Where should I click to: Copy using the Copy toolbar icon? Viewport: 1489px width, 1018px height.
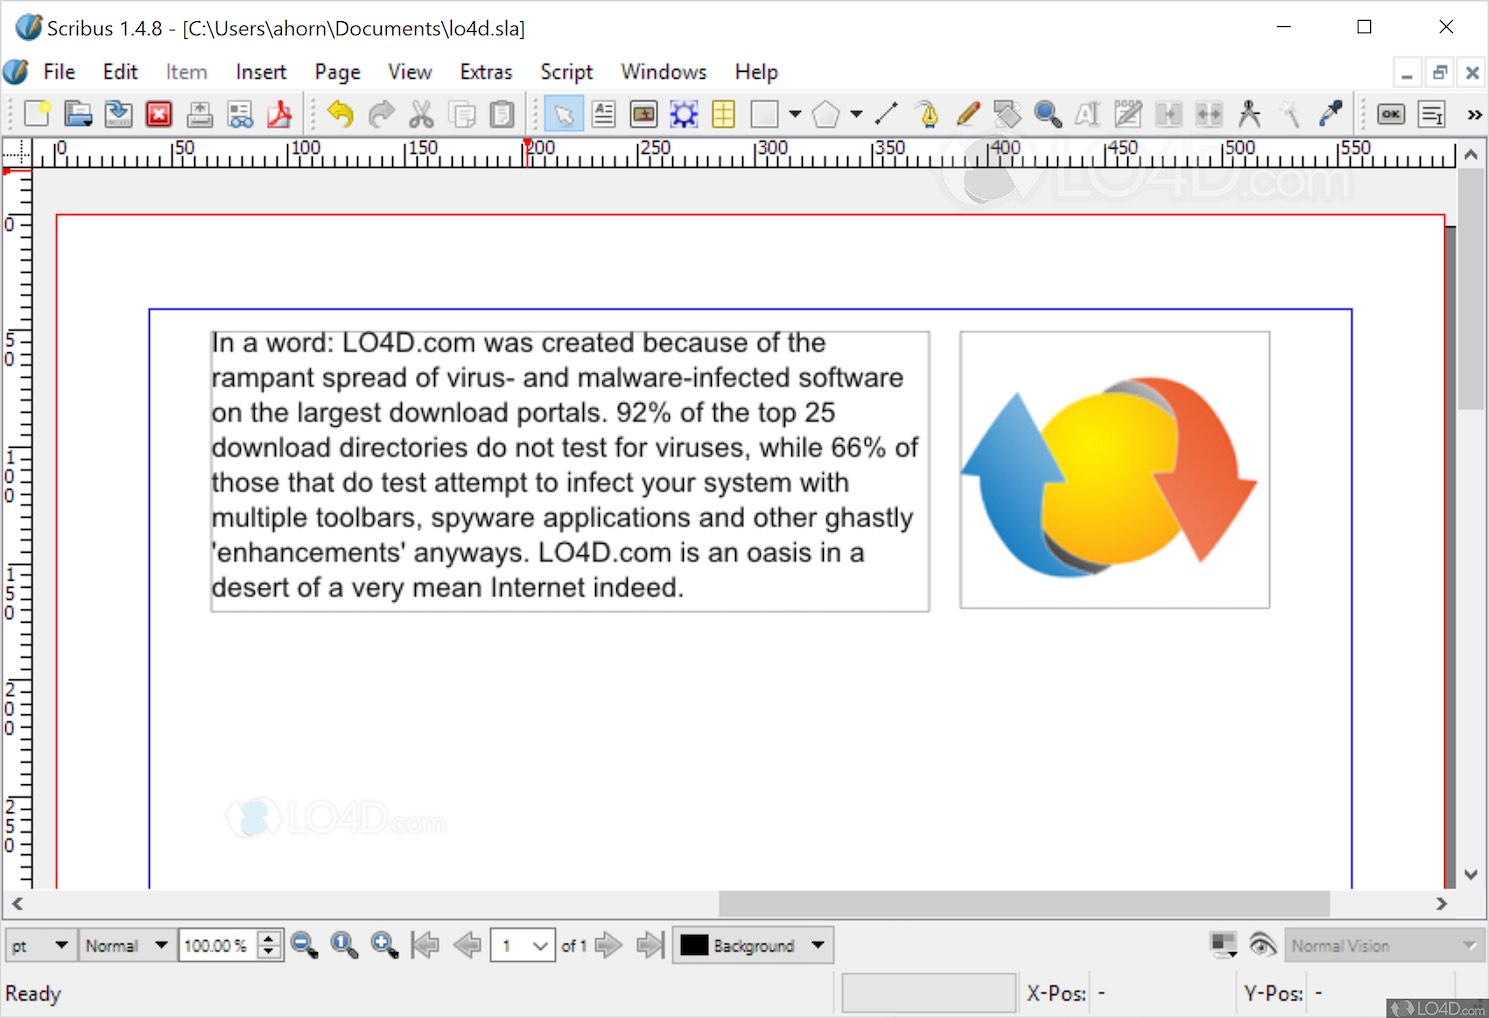click(462, 114)
